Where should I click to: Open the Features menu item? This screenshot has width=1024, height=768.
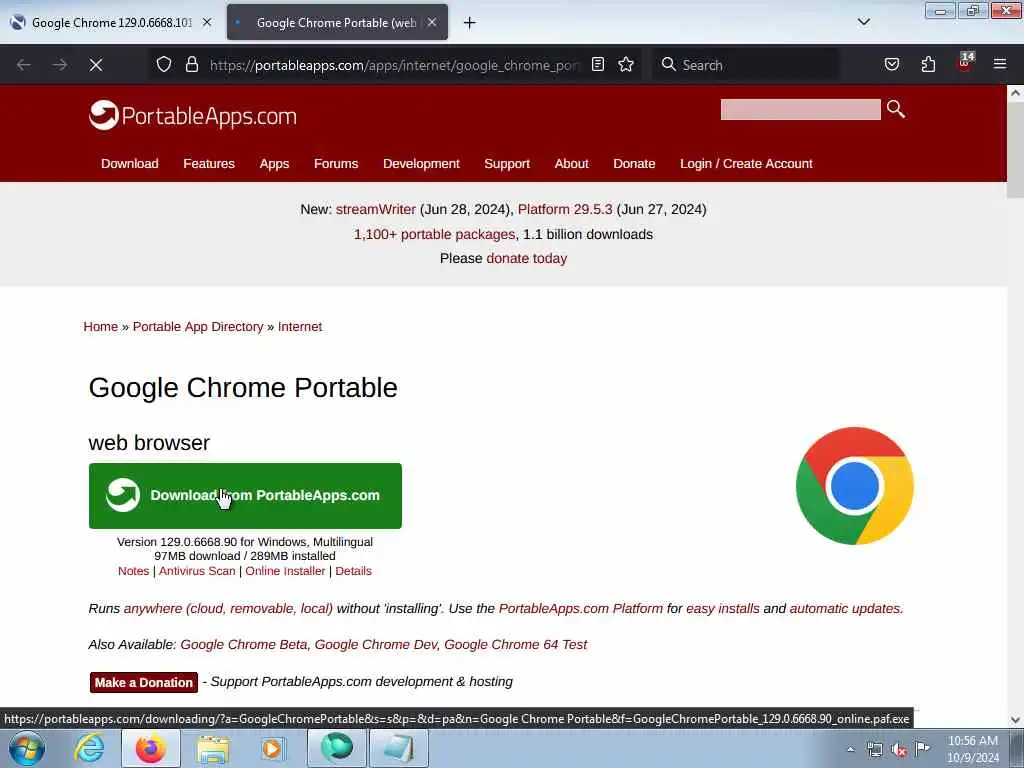coord(209,164)
